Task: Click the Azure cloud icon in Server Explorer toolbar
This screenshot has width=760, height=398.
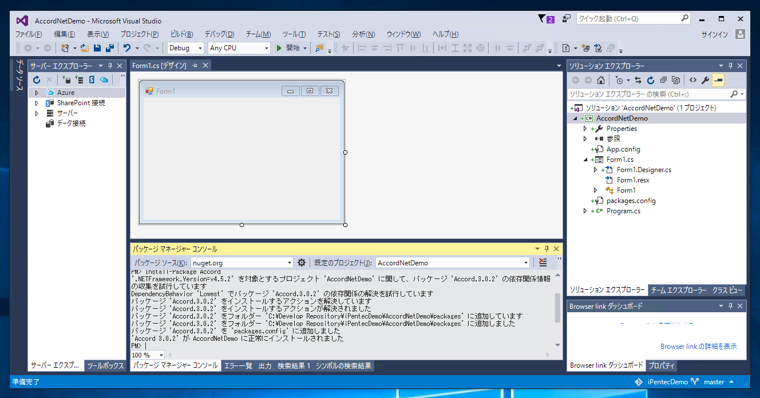Action: [104, 80]
